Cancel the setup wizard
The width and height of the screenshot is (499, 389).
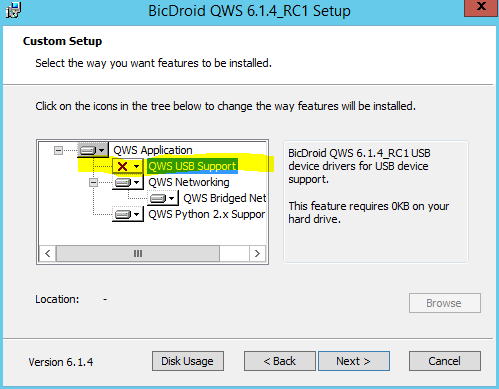445,361
